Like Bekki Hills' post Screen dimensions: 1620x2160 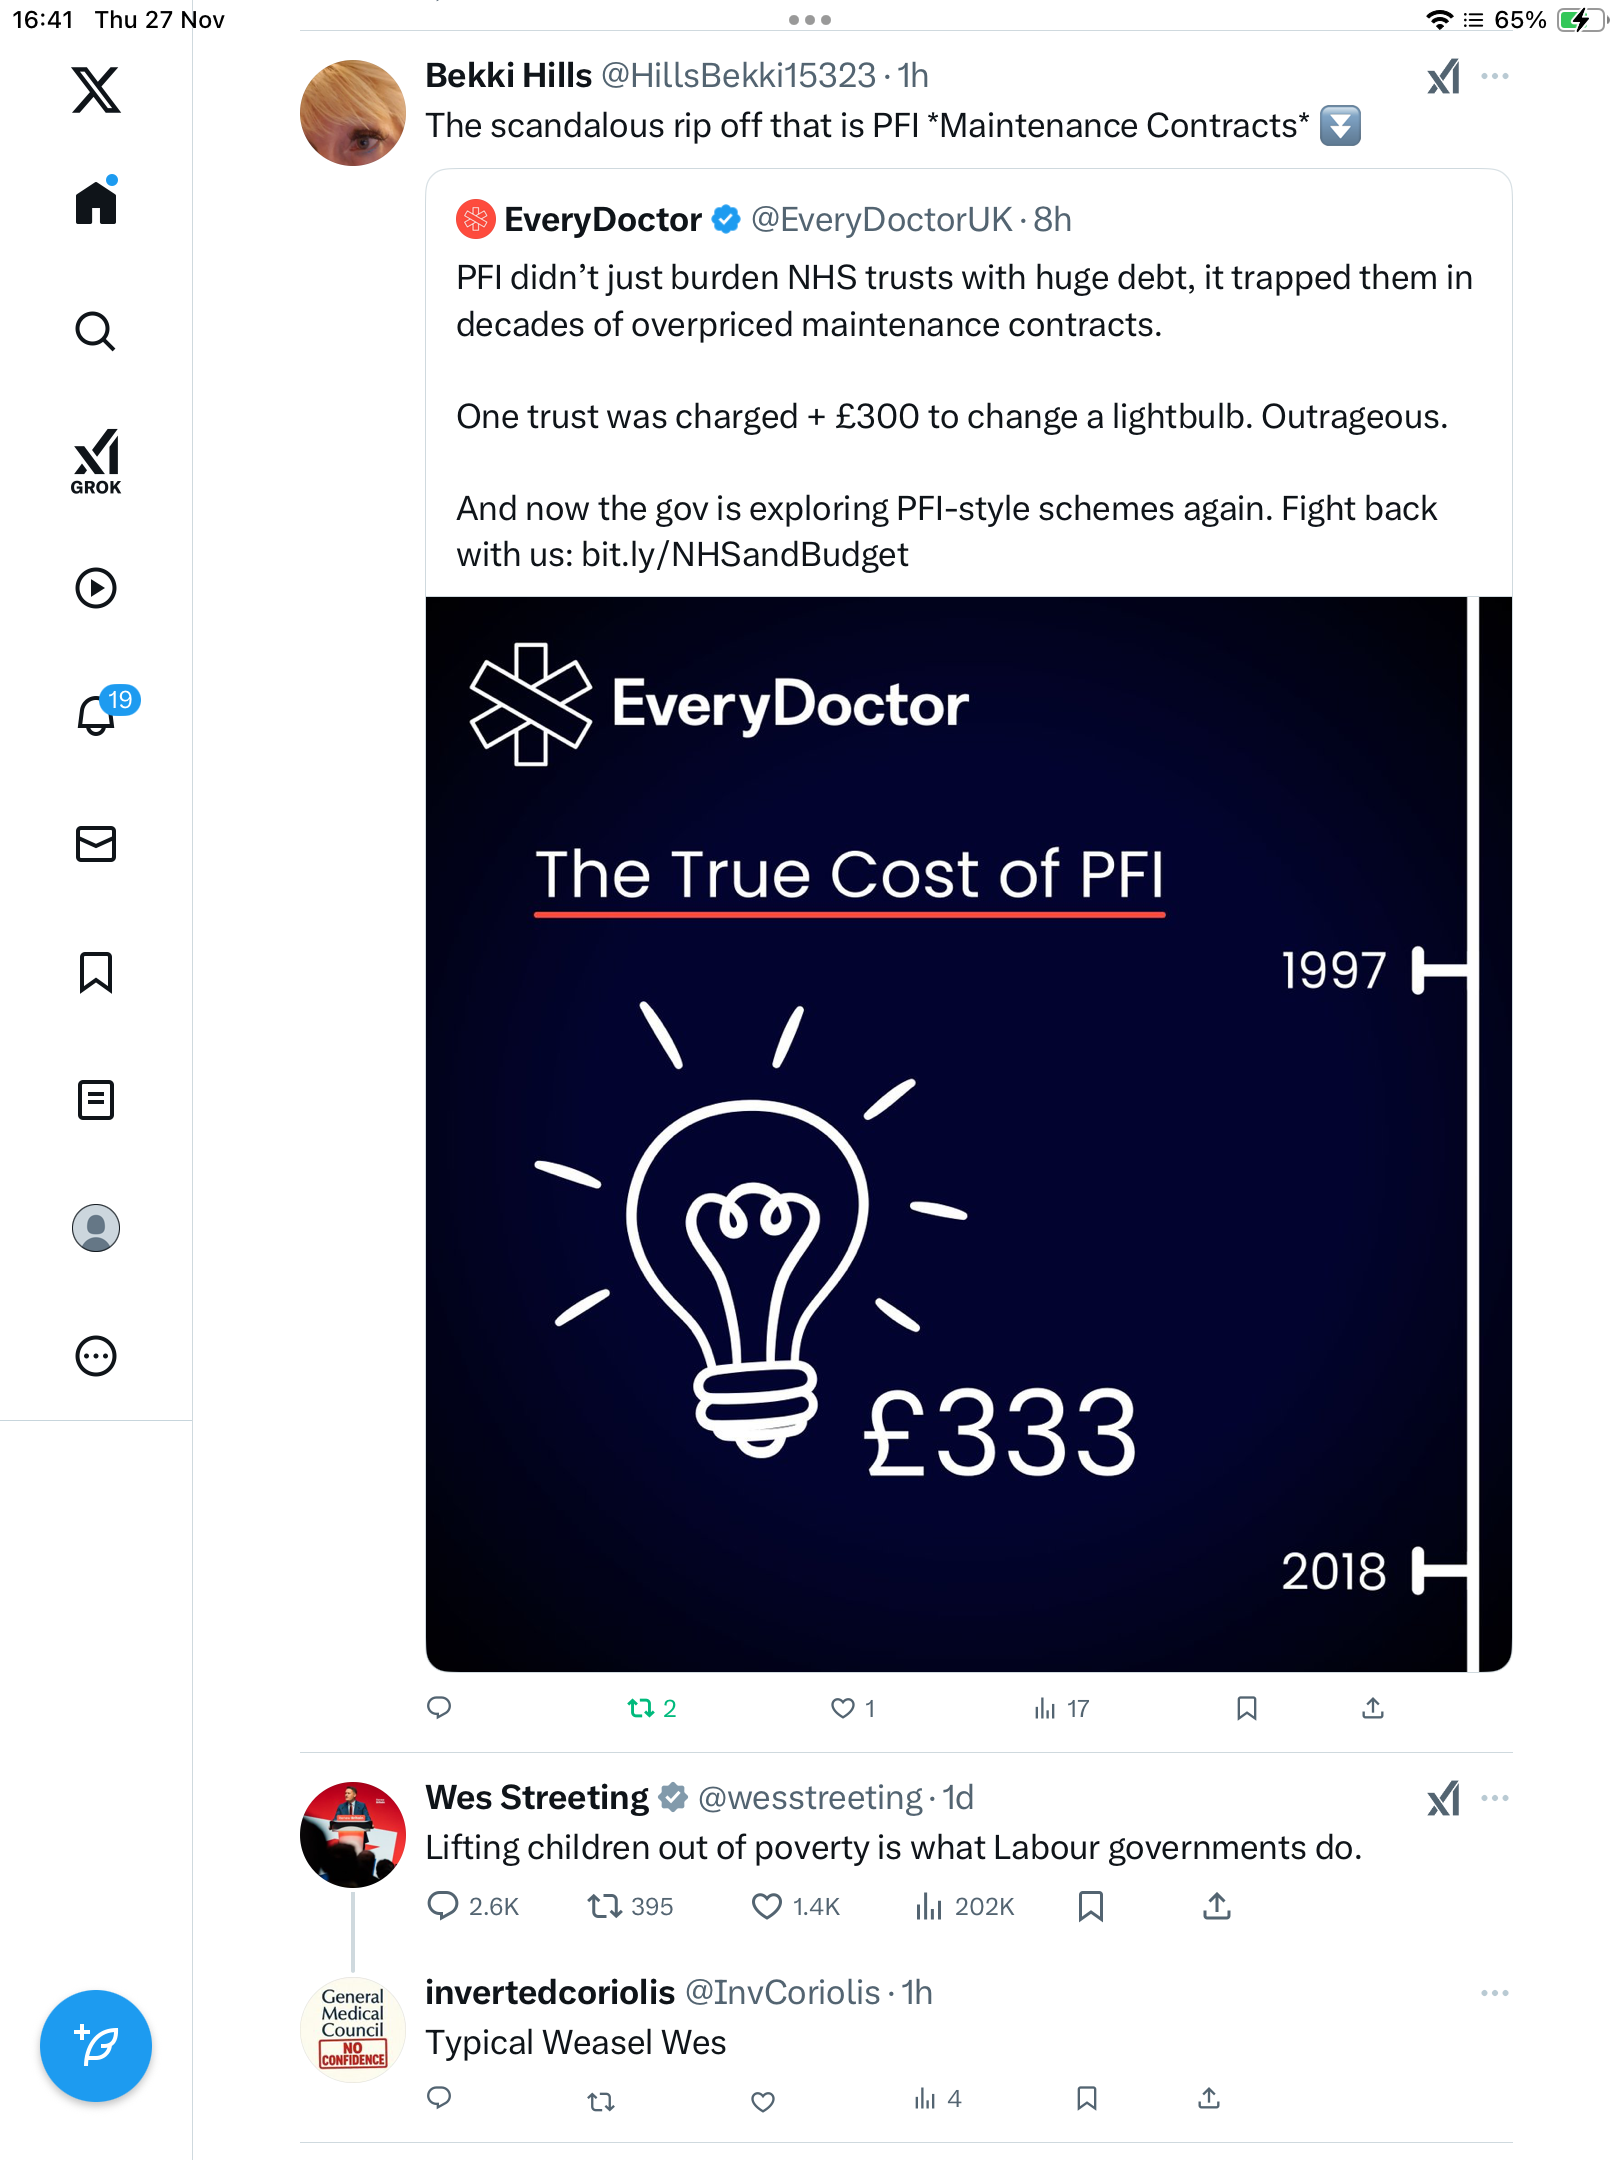click(843, 1708)
